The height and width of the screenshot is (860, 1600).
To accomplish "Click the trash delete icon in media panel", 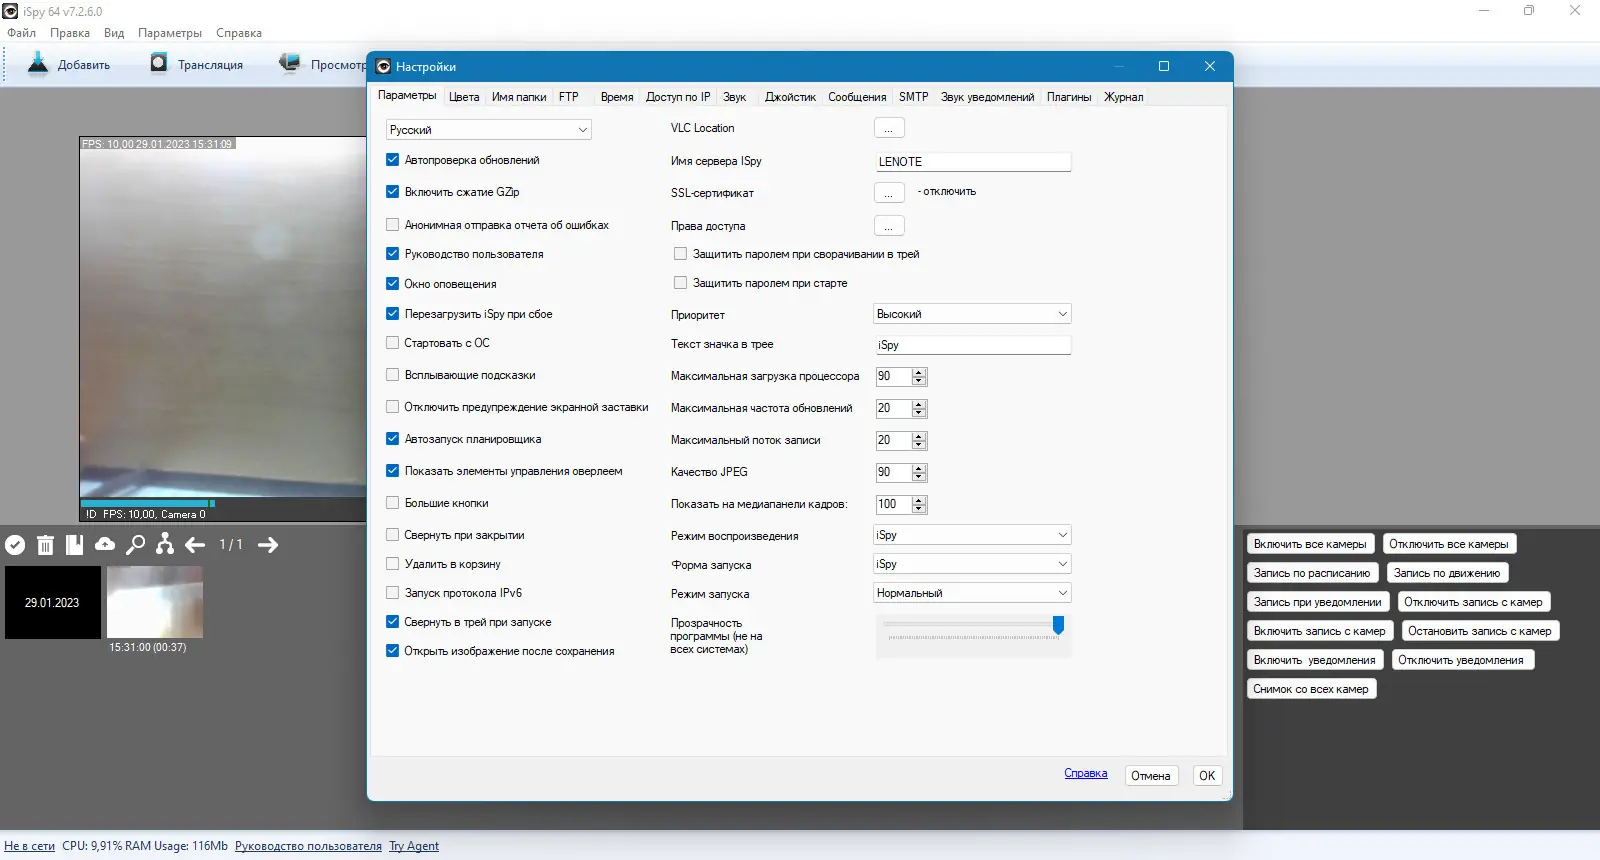I will pos(45,545).
